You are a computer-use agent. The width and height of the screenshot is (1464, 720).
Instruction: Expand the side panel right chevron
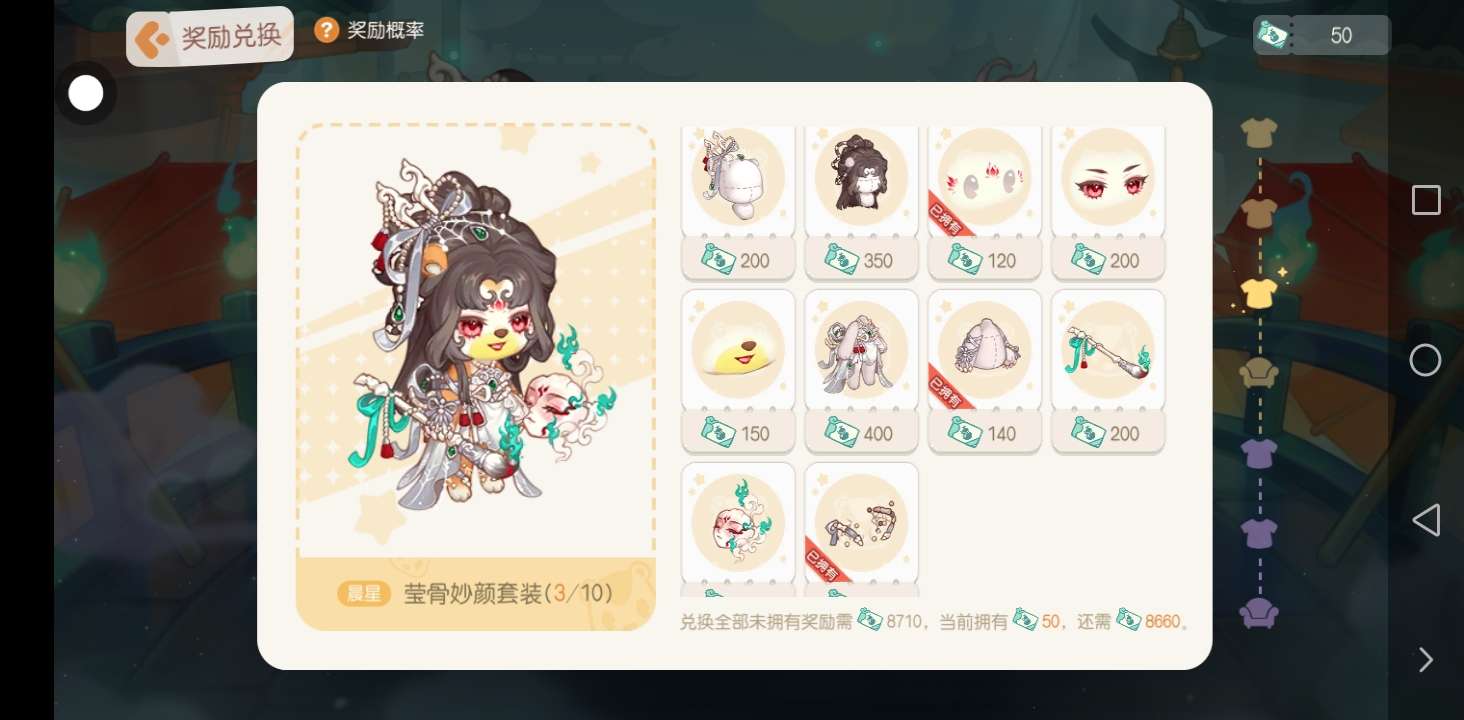[1426, 660]
